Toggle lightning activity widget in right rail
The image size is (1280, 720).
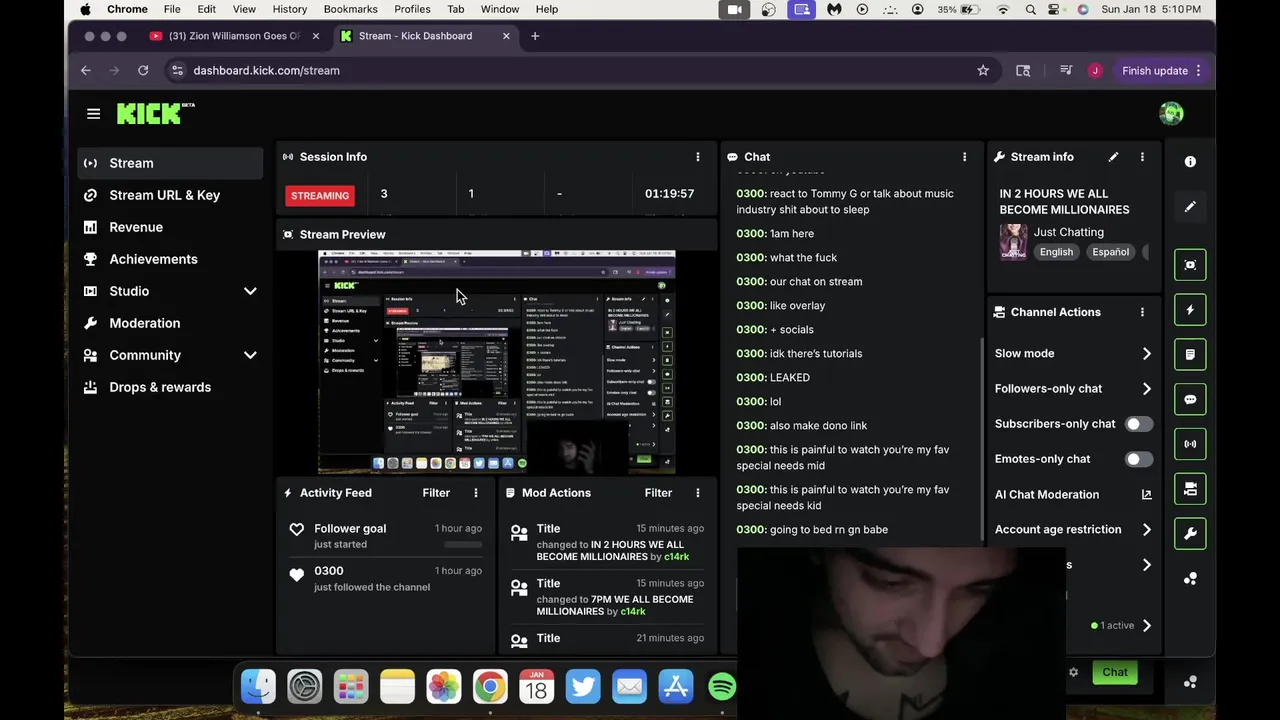pos(1190,310)
